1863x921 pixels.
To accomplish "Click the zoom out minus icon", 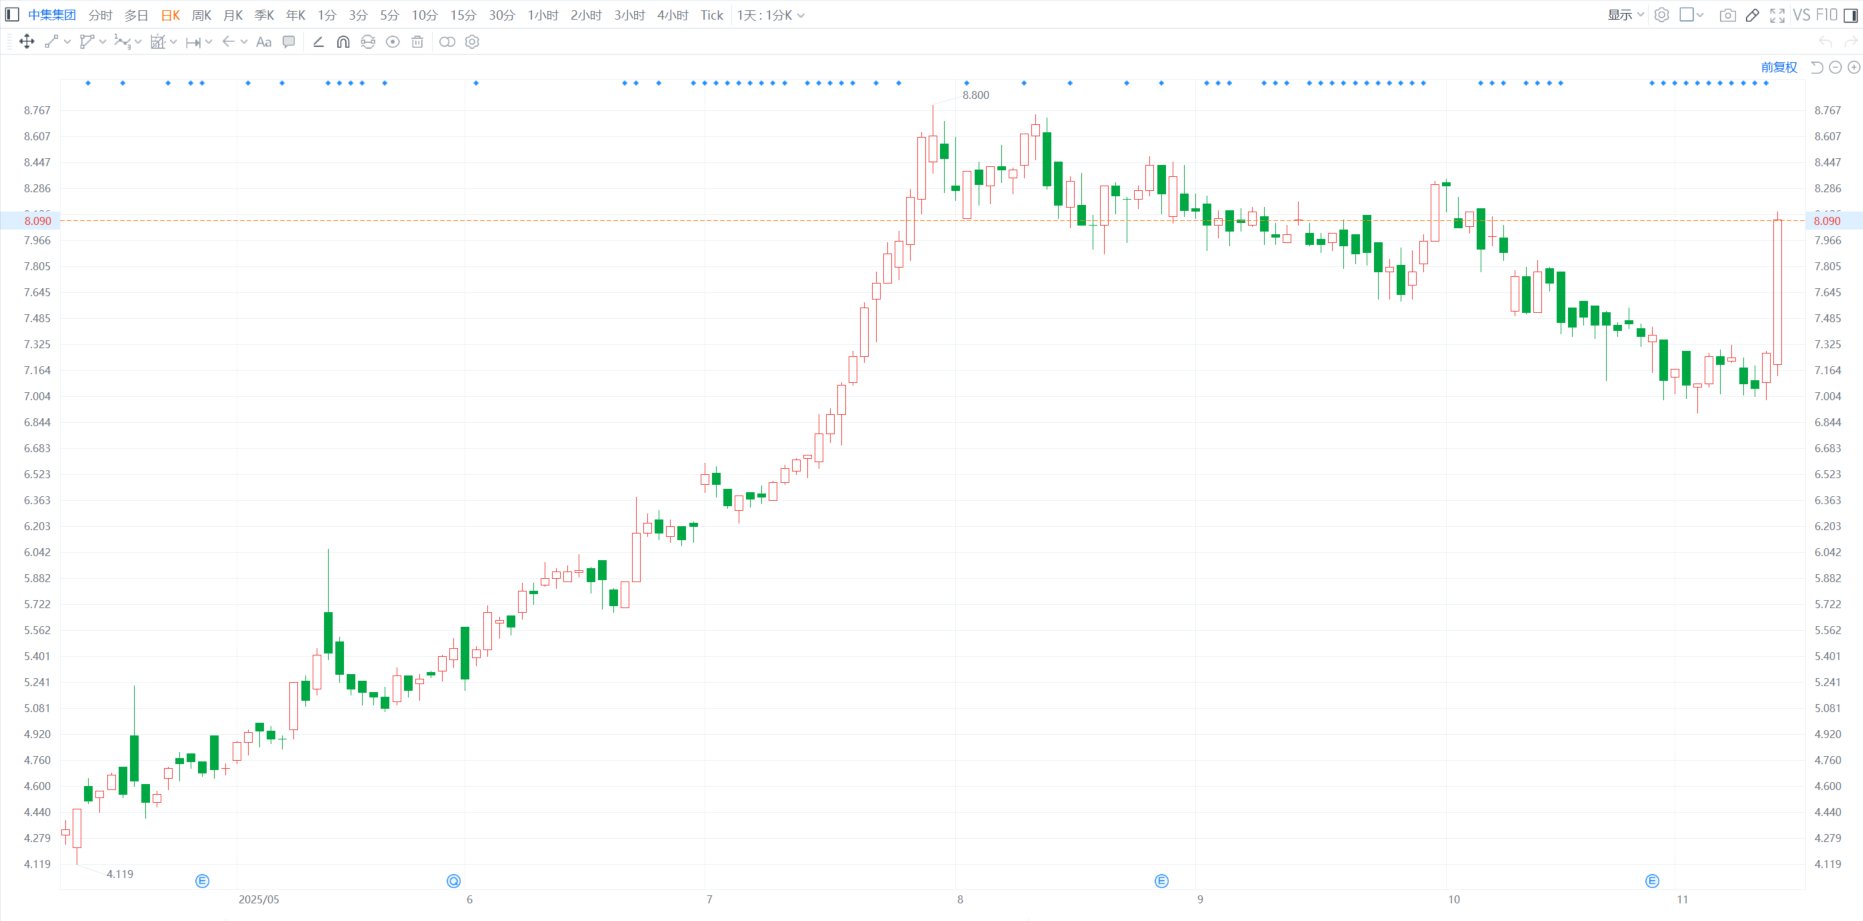I will point(1835,67).
